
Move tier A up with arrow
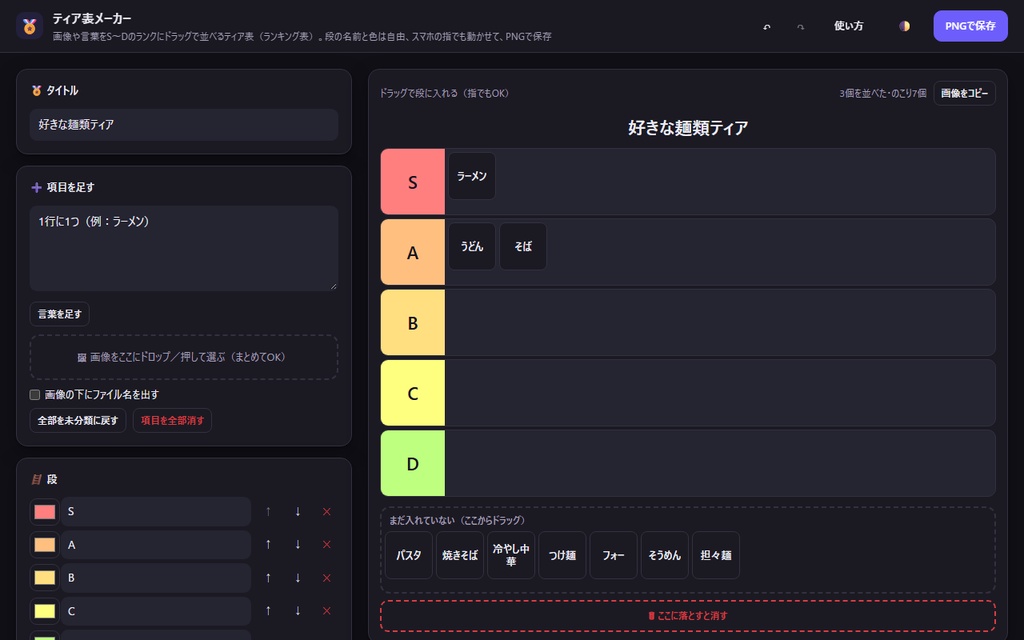point(268,545)
